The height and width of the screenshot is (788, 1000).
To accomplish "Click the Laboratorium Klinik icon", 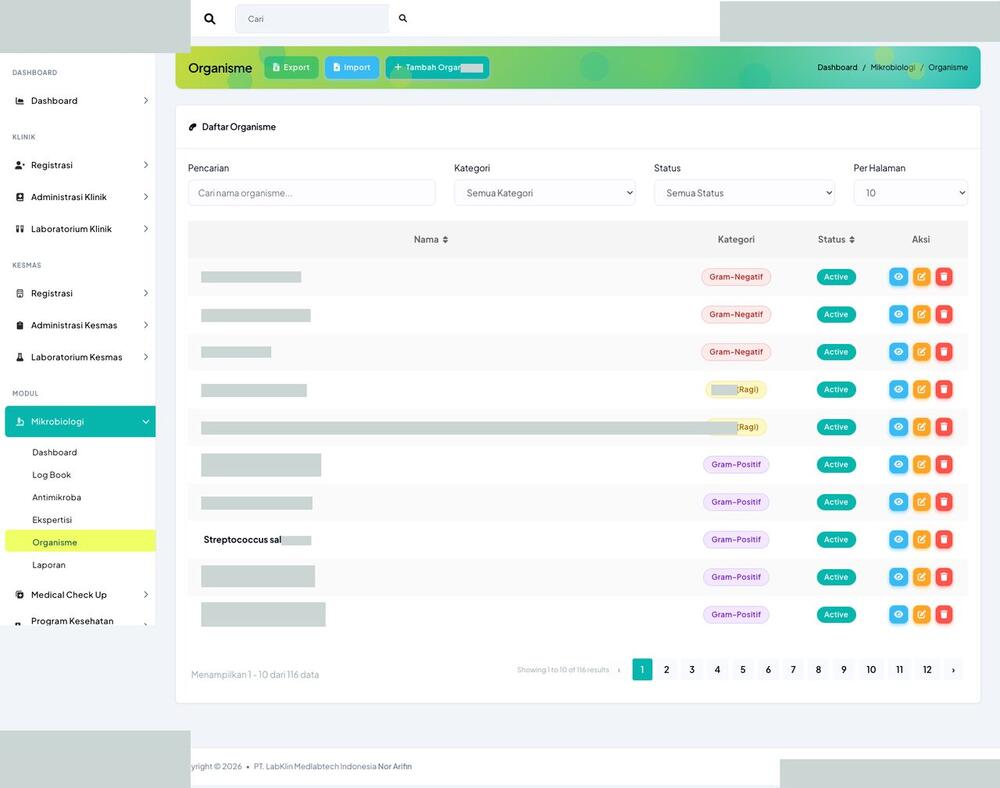I will [20, 229].
